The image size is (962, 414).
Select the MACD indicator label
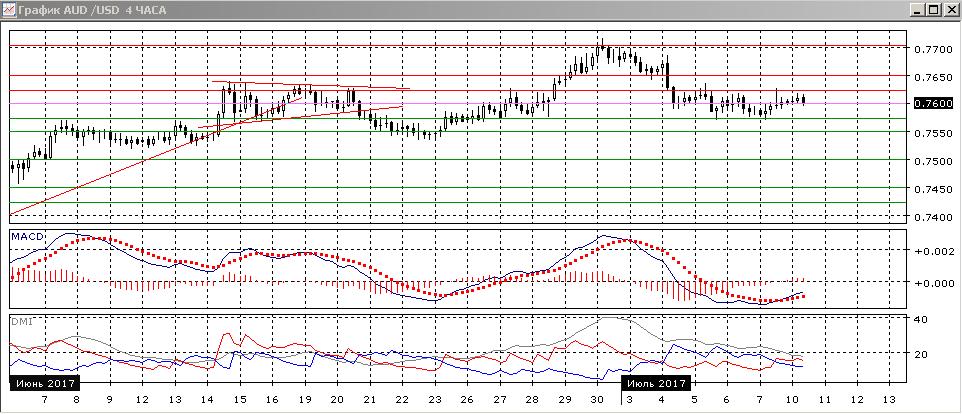(x=24, y=237)
